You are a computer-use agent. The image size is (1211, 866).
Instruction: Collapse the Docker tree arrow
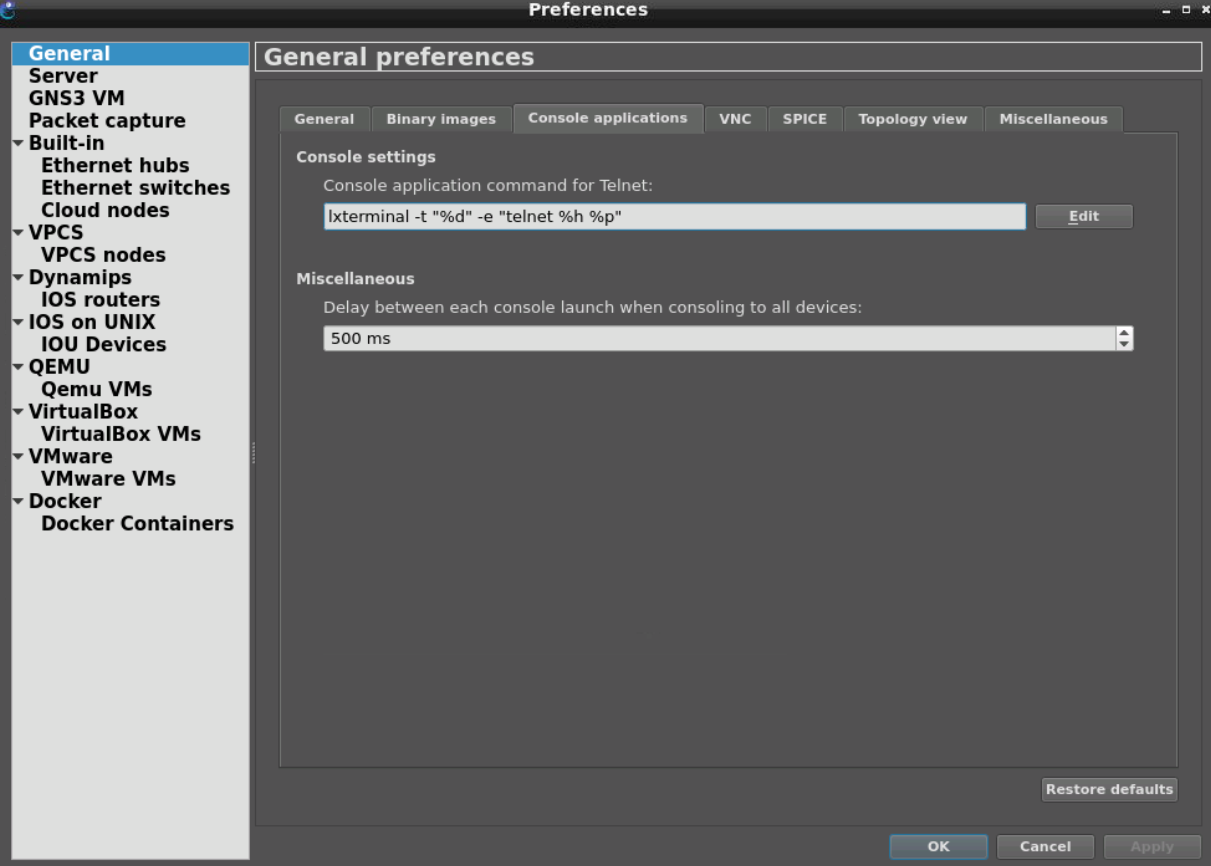click(x=19, y=502)
